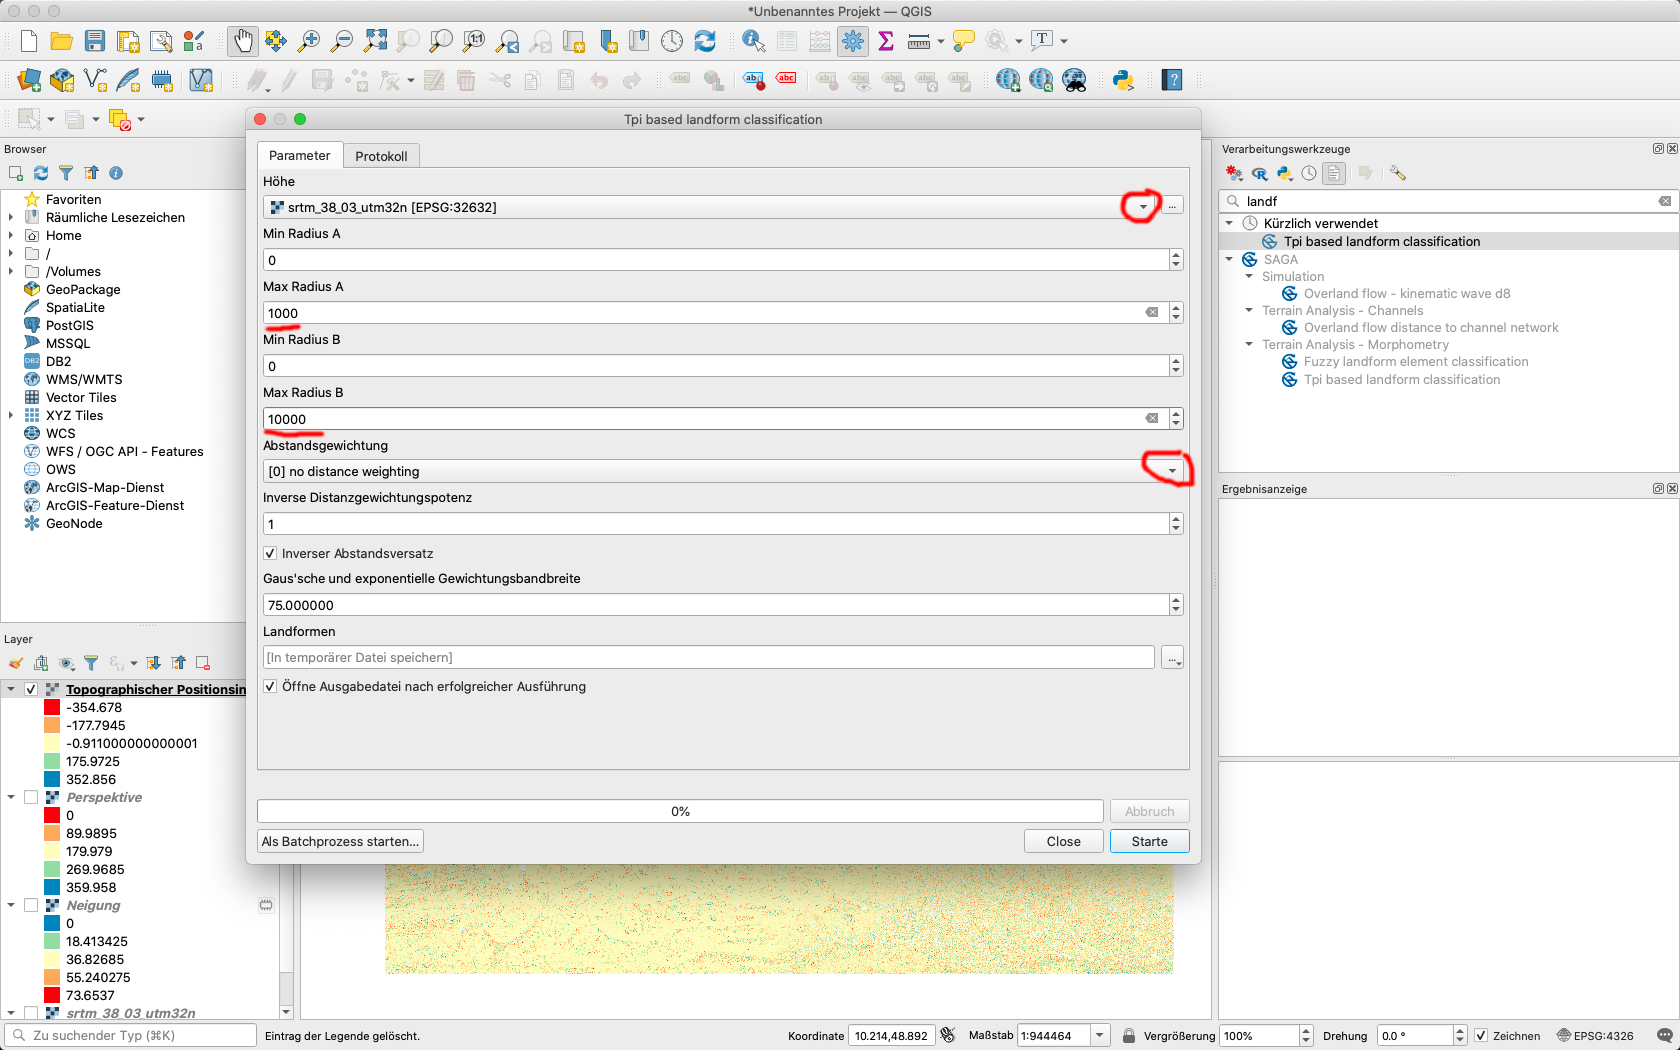Click Als Batchprozess starten button

(x=340, y=841)
